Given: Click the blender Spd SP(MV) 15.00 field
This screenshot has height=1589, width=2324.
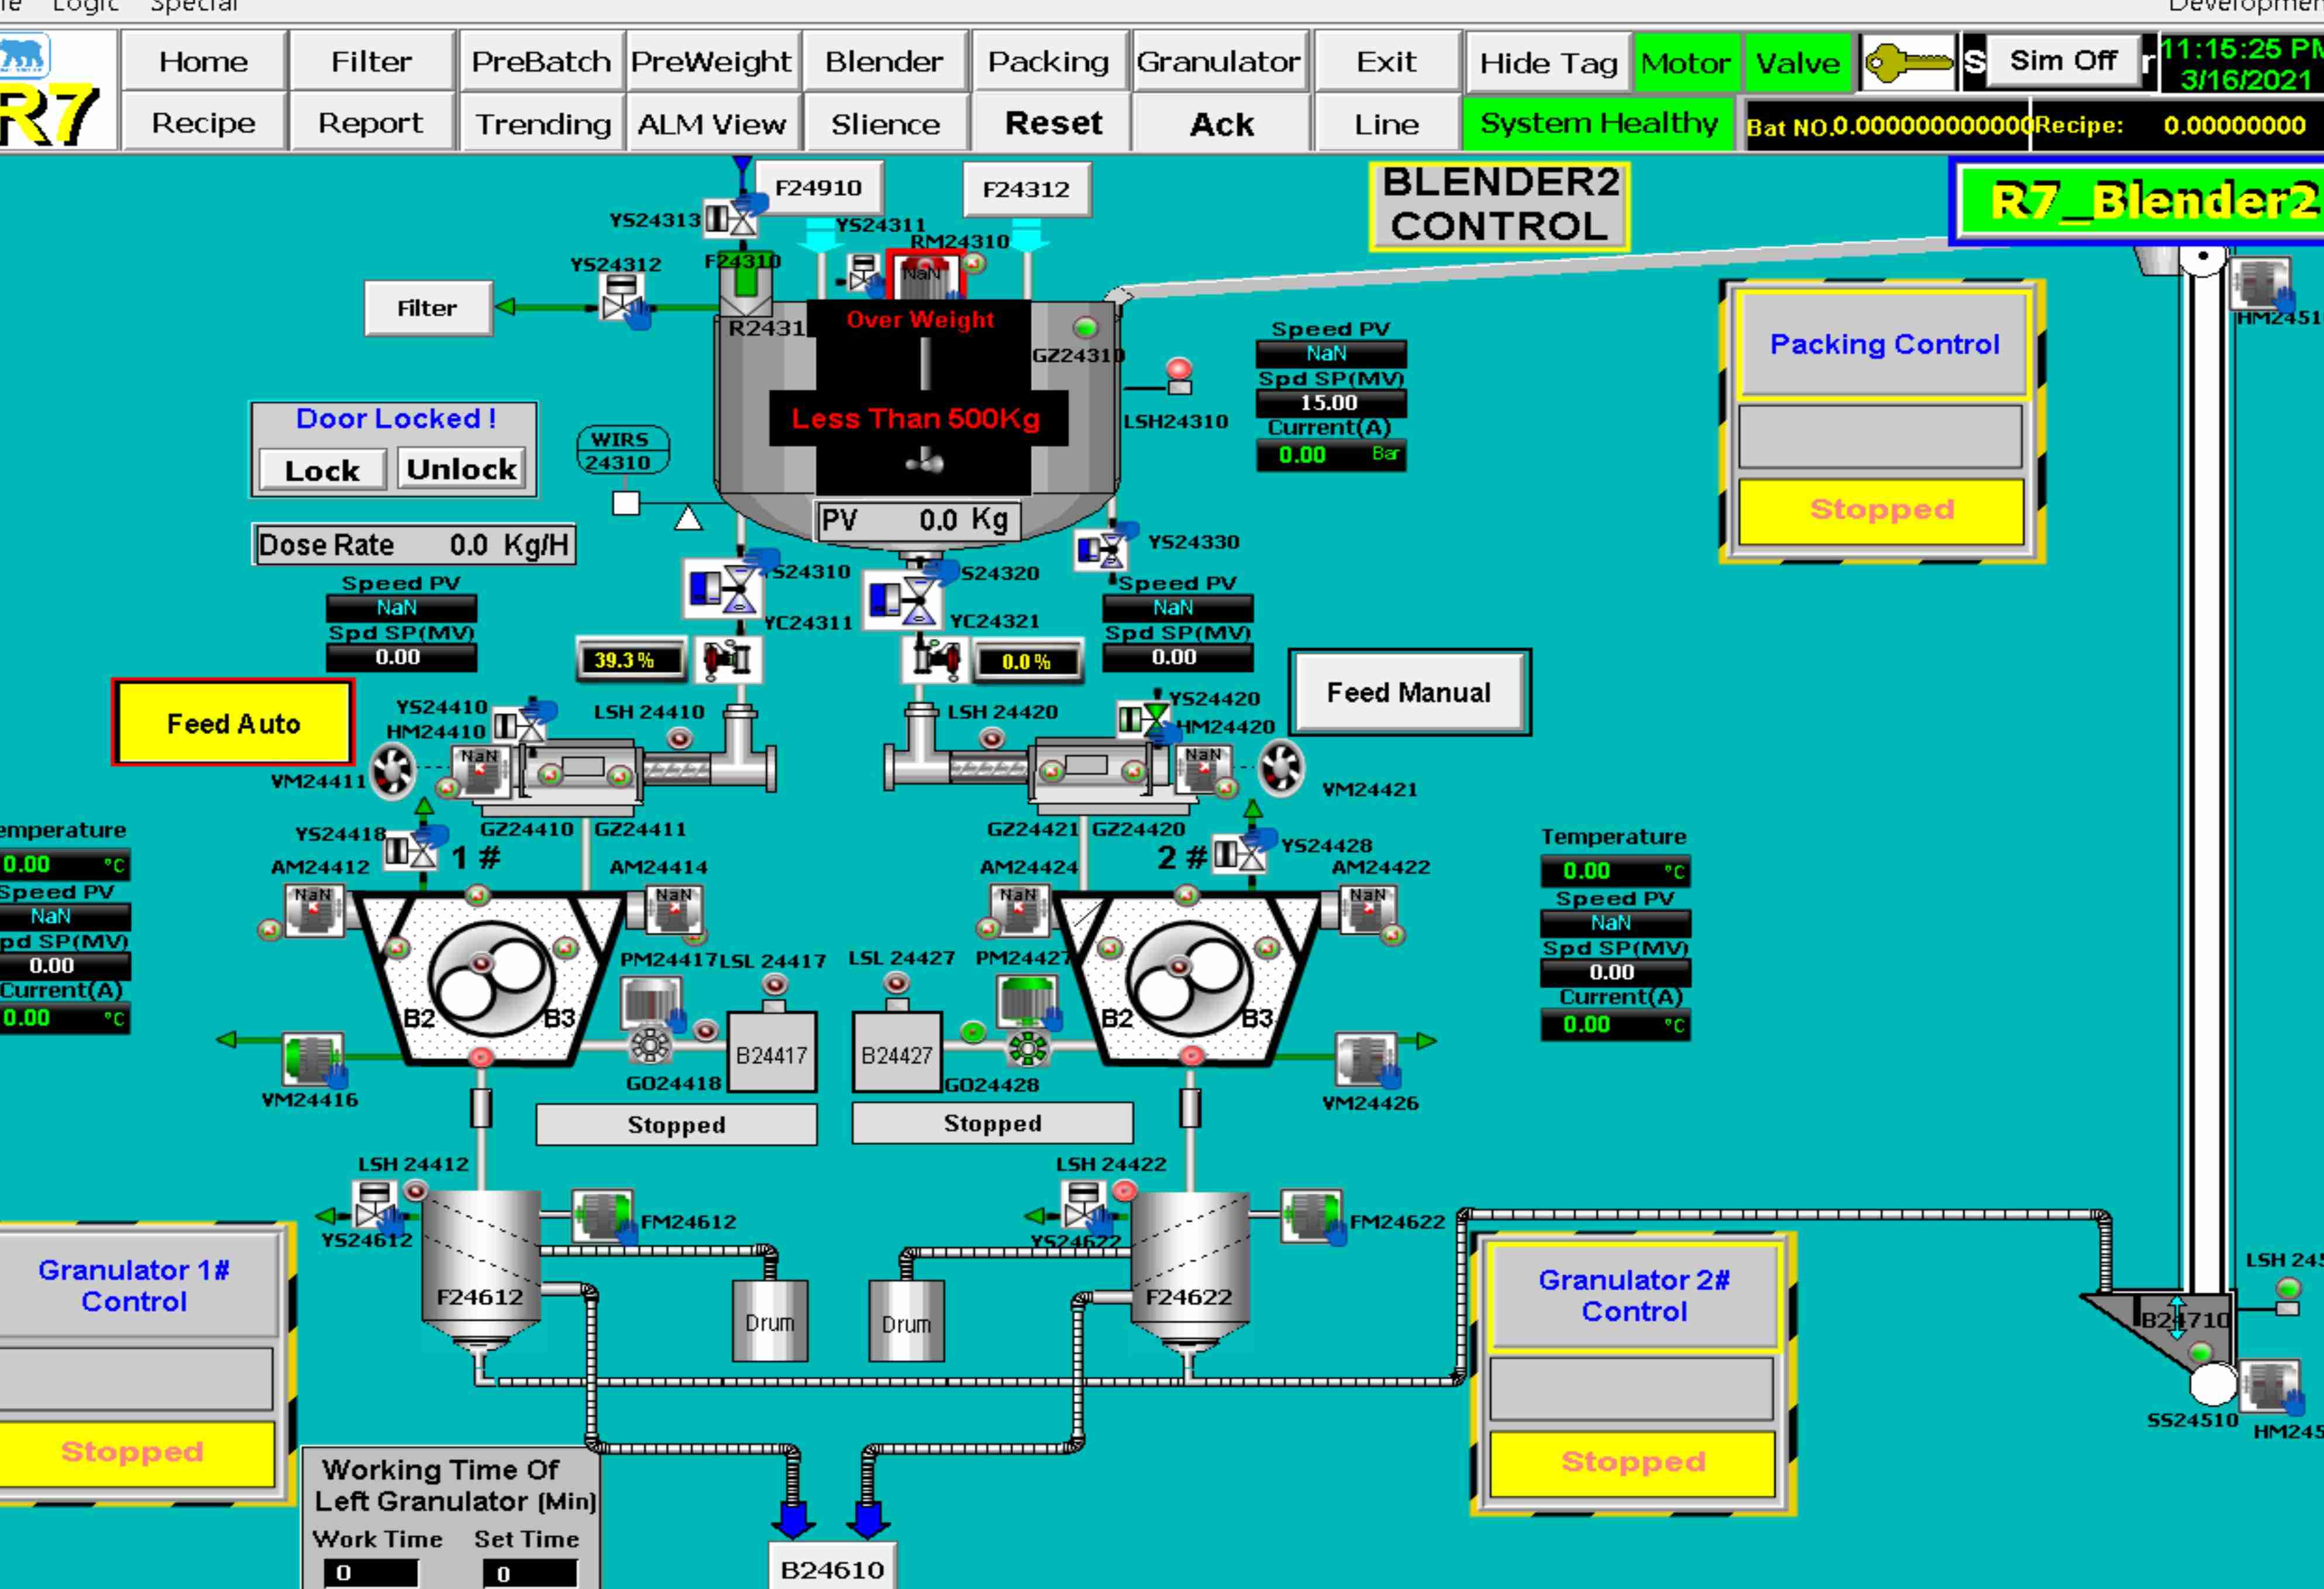Looking at the screenshot, I should [x=1330, y=402].
